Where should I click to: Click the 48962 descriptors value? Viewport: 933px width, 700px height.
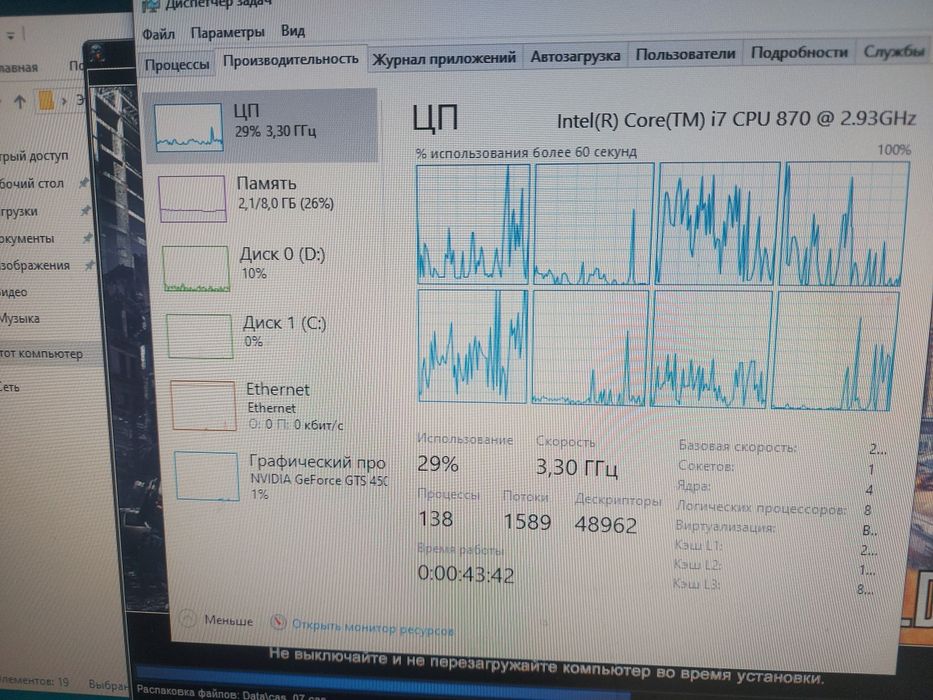click(606, 524)
